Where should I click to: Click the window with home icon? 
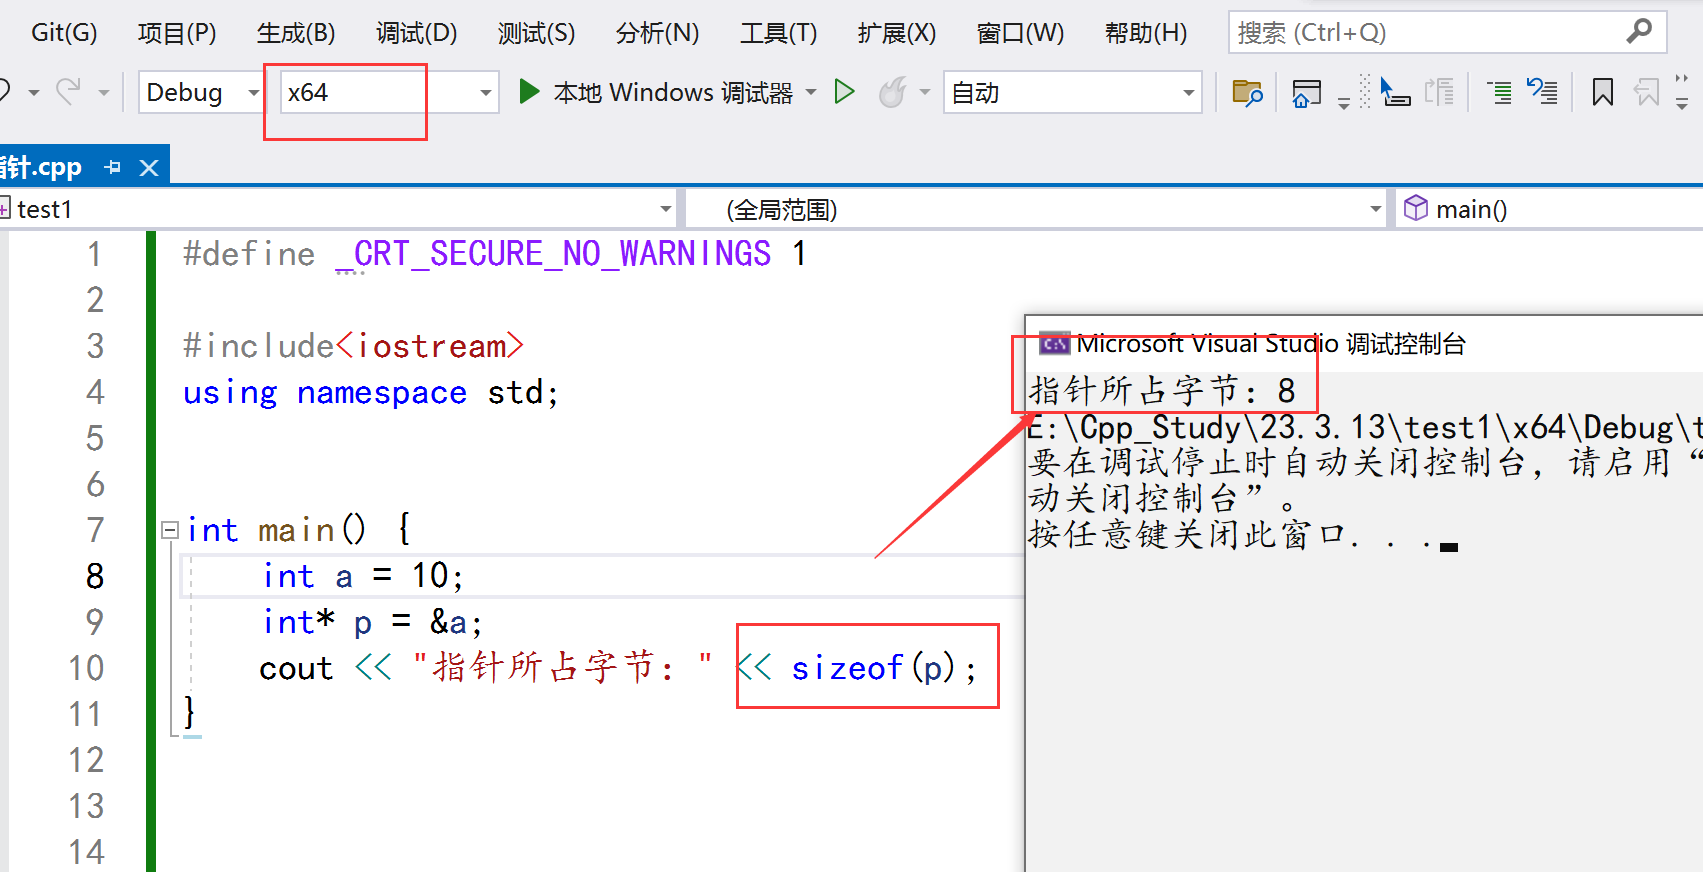click(1307, 93)
